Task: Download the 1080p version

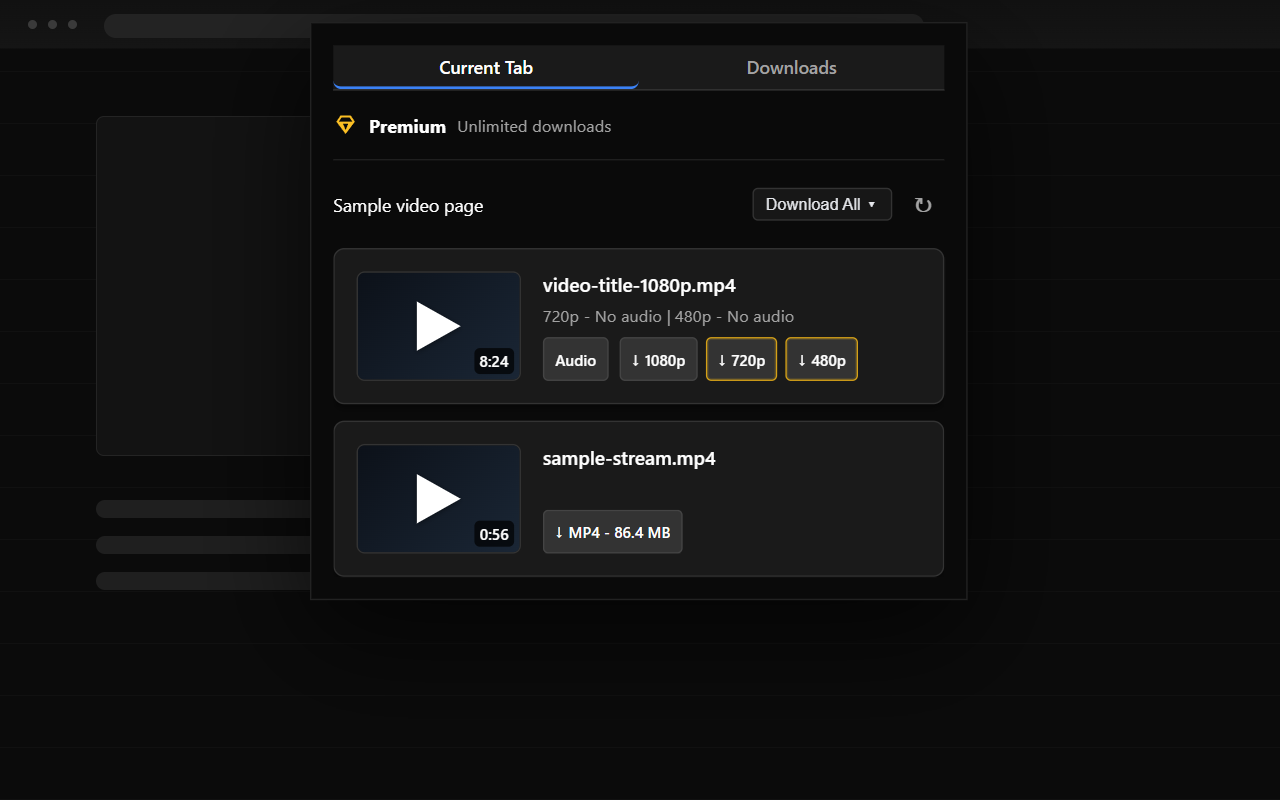Action: (x=658, y=360)
